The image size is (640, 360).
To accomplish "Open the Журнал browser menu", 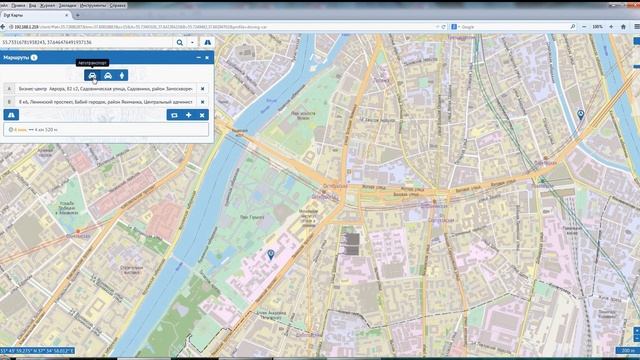I will click(x=47, y=6).
